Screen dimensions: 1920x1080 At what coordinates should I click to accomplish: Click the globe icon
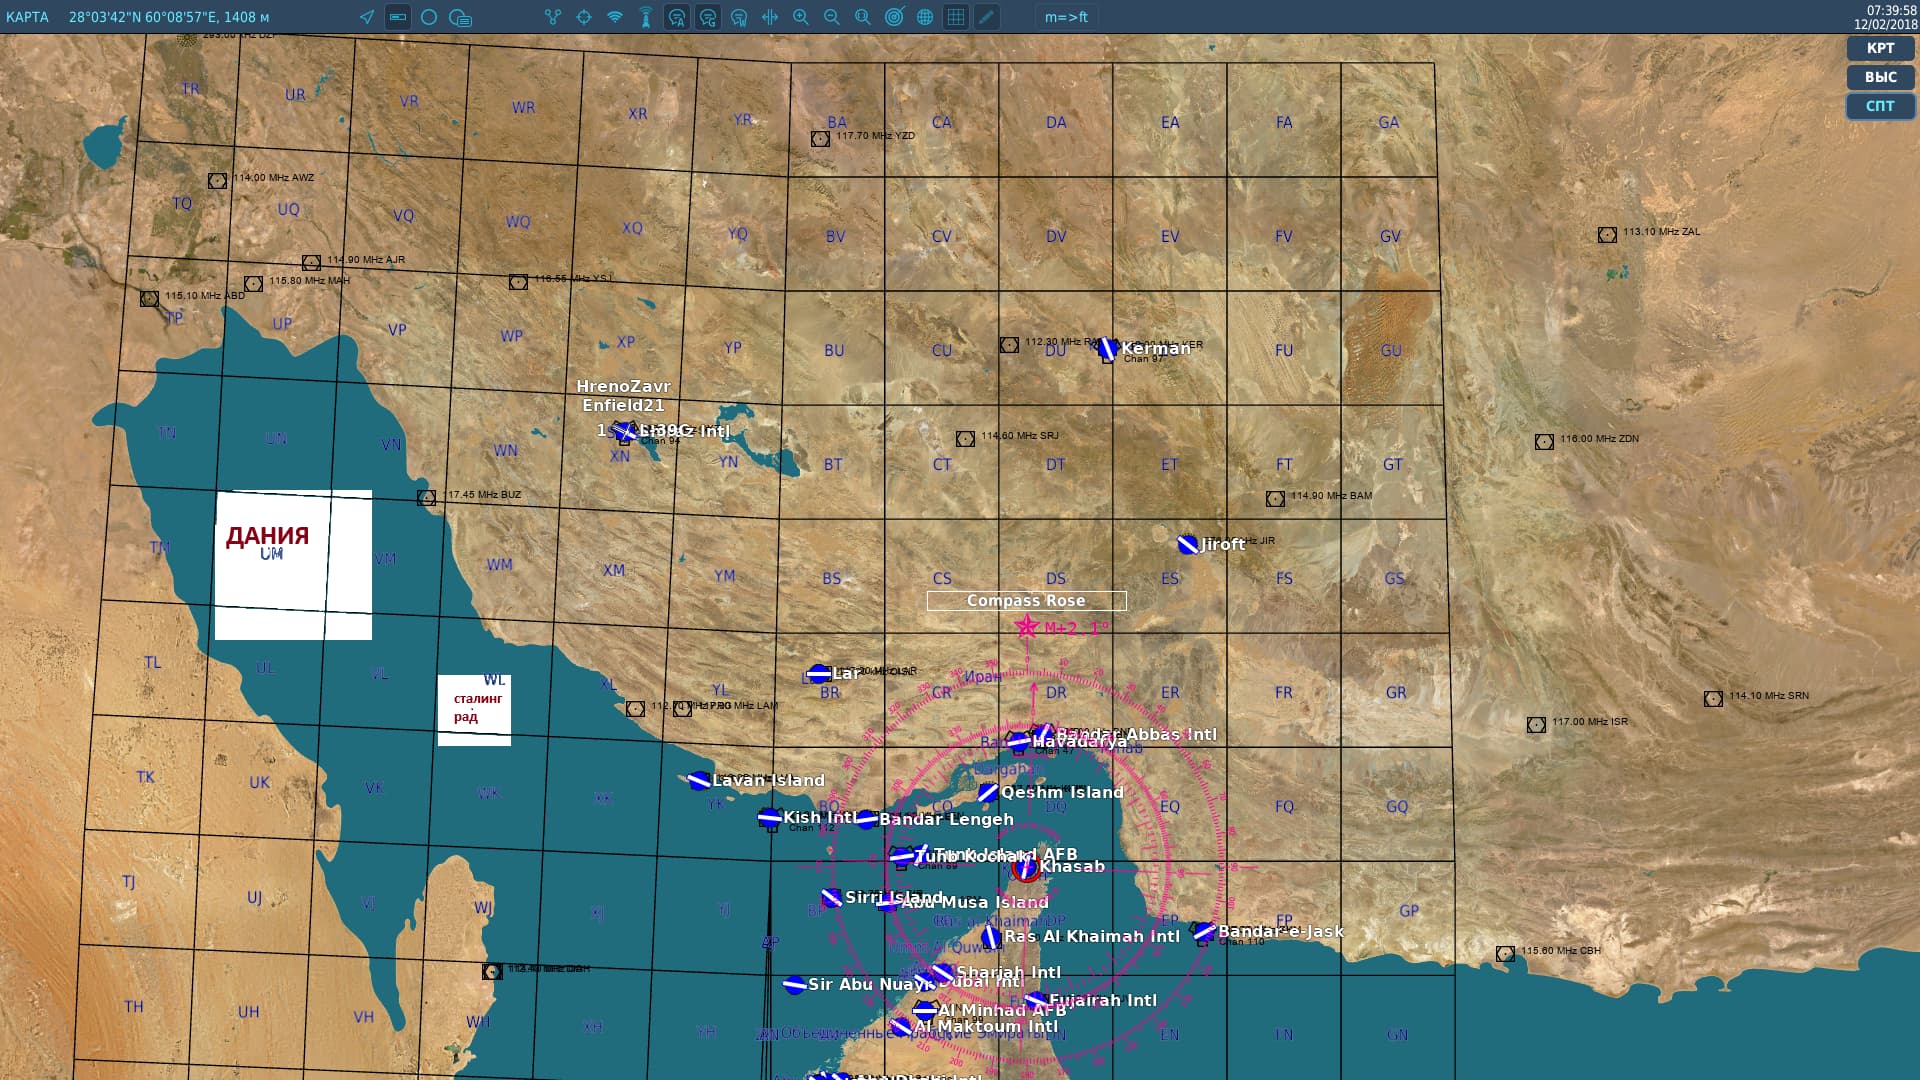click(x=925, y=17)
